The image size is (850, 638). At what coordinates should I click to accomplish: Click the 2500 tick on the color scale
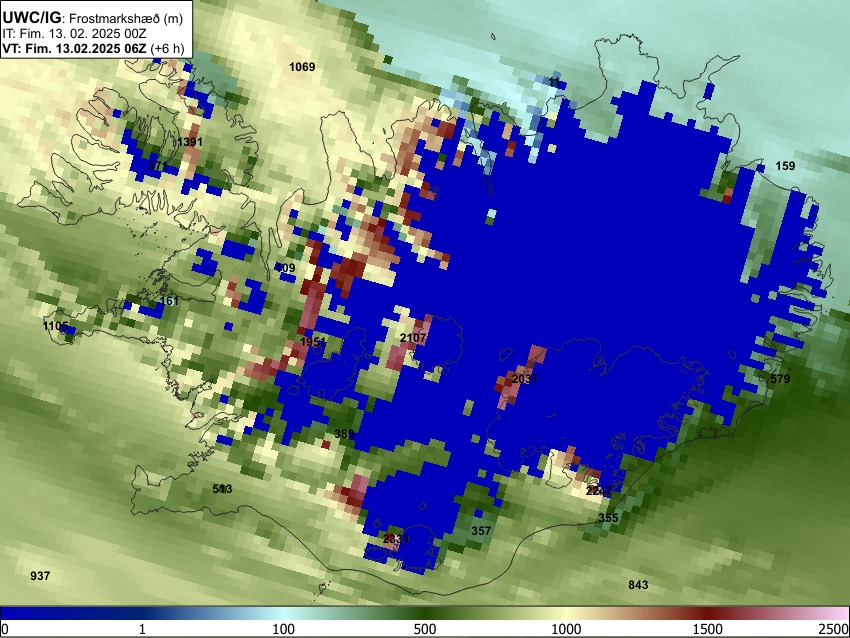pyautogui.click(x=835, y=629)
